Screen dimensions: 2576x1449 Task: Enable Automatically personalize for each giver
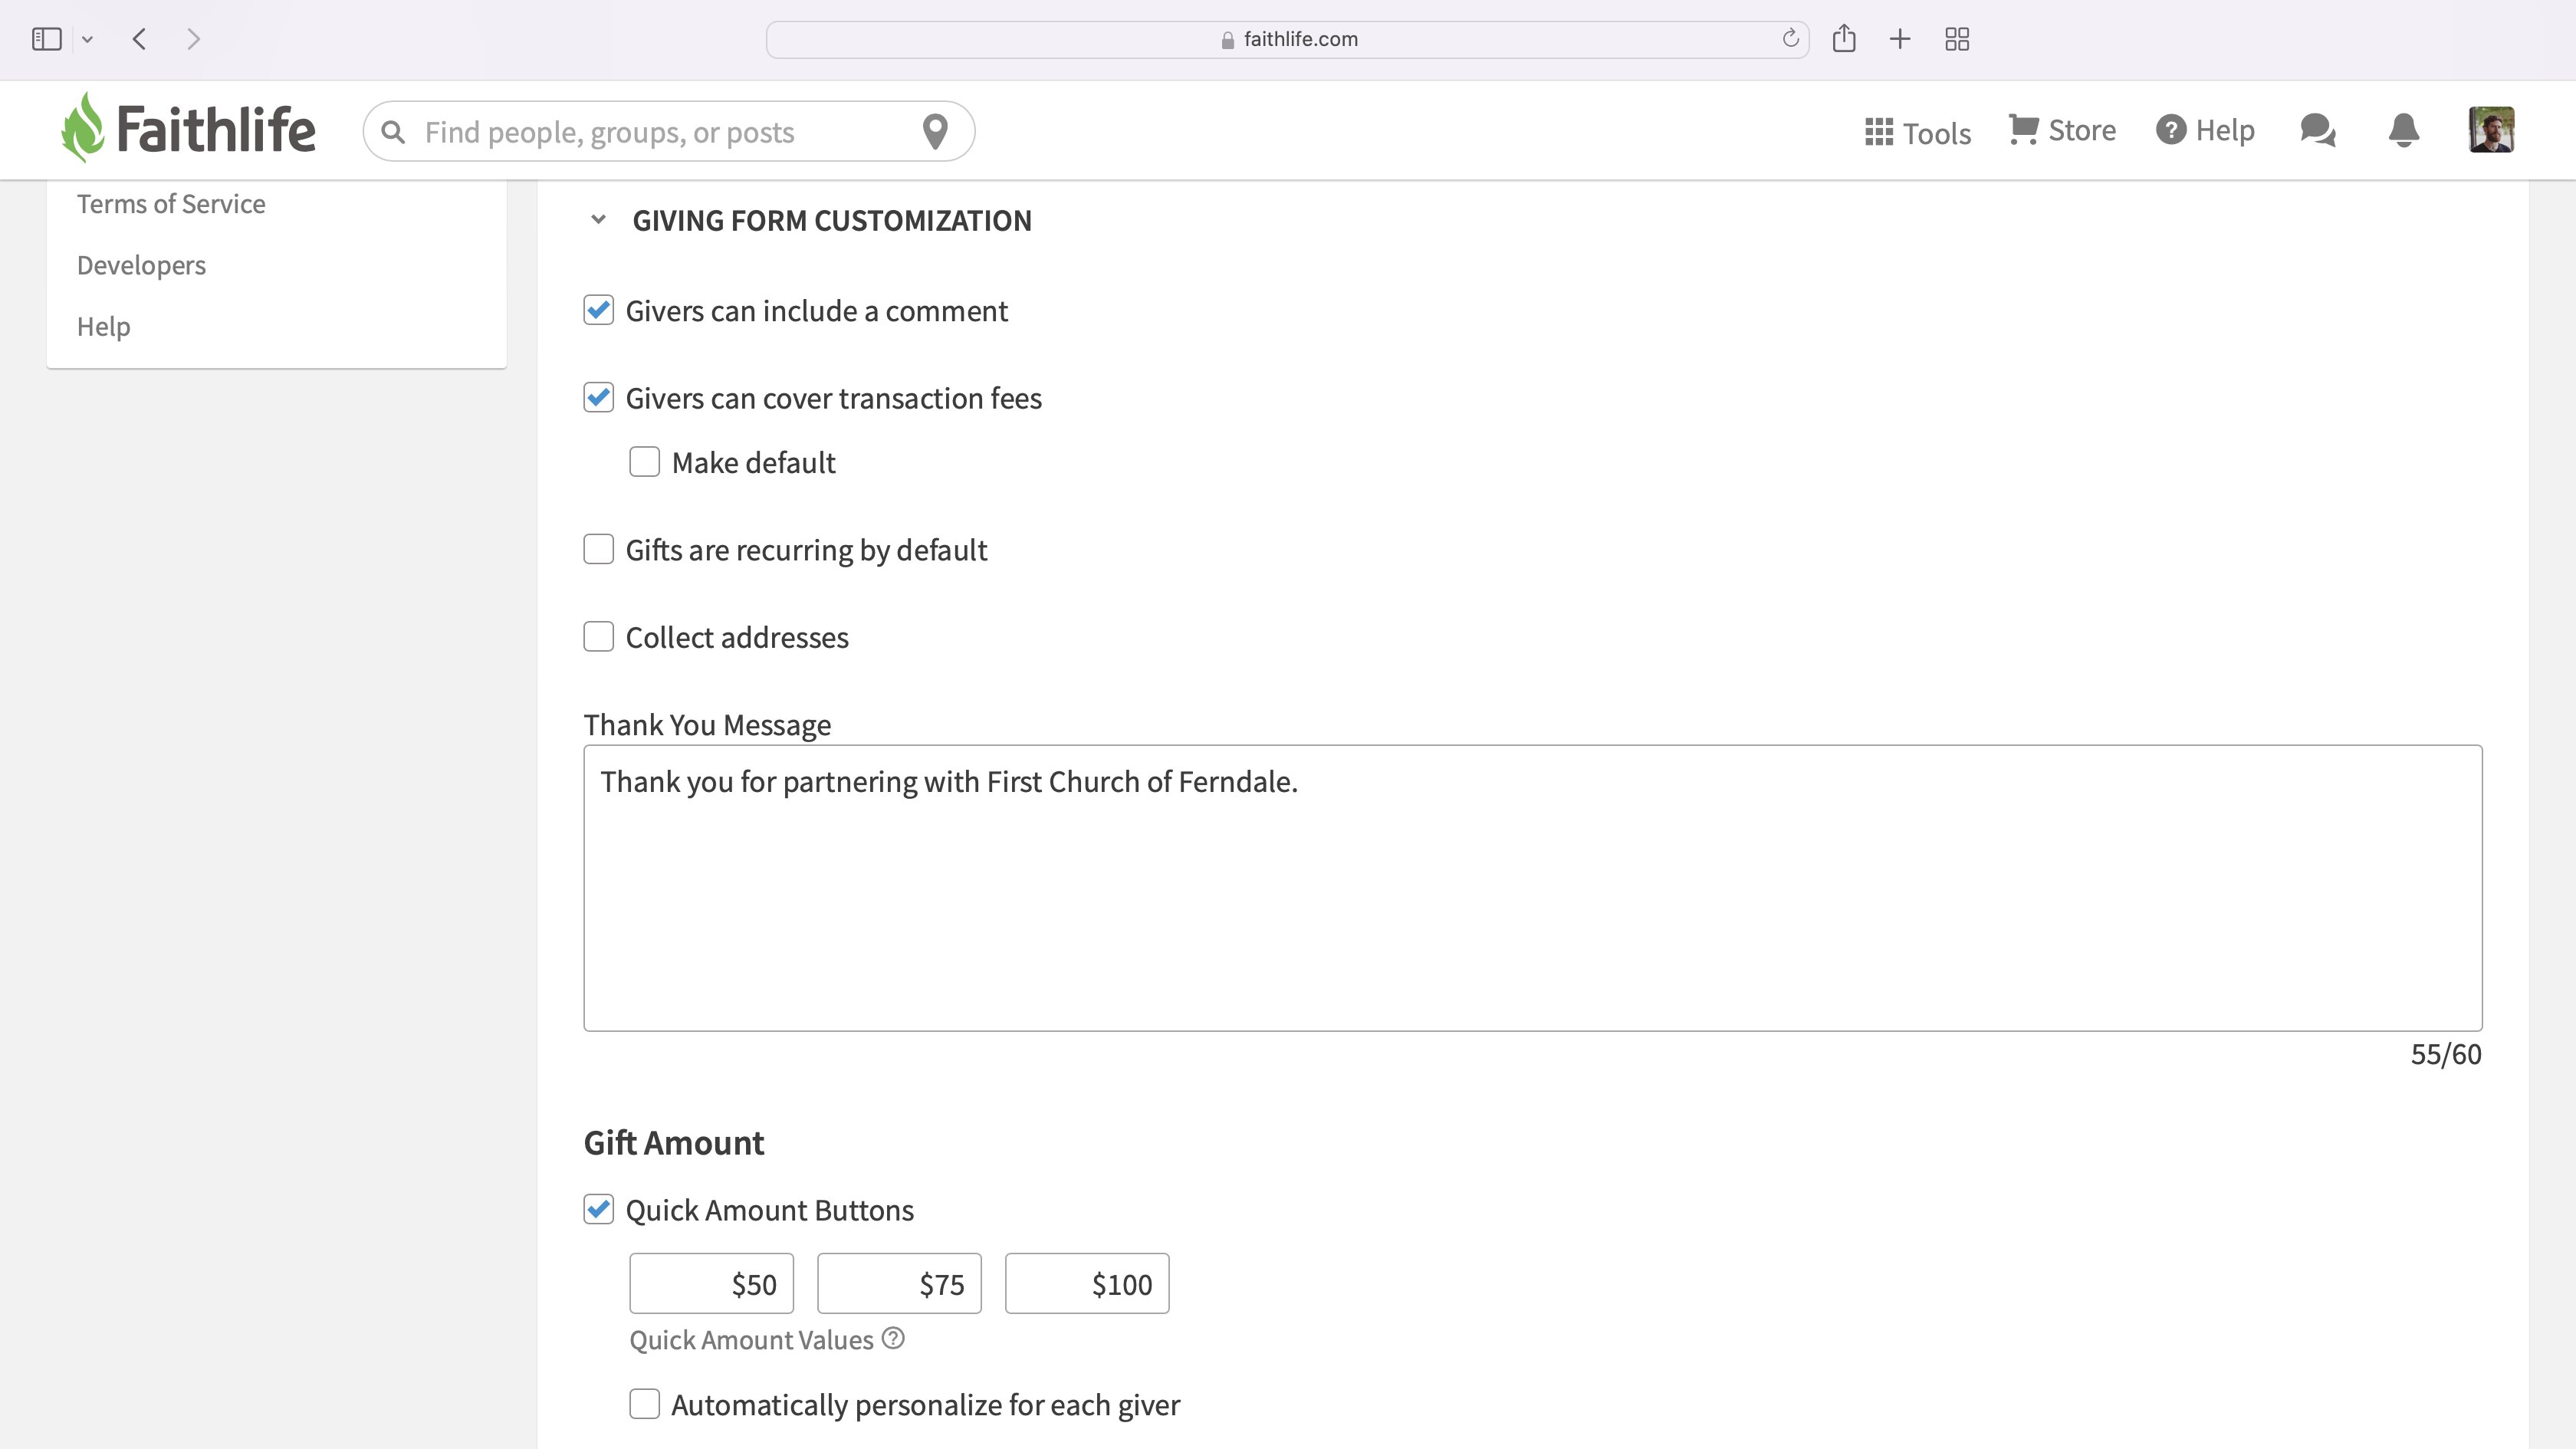coord(644,1404)
